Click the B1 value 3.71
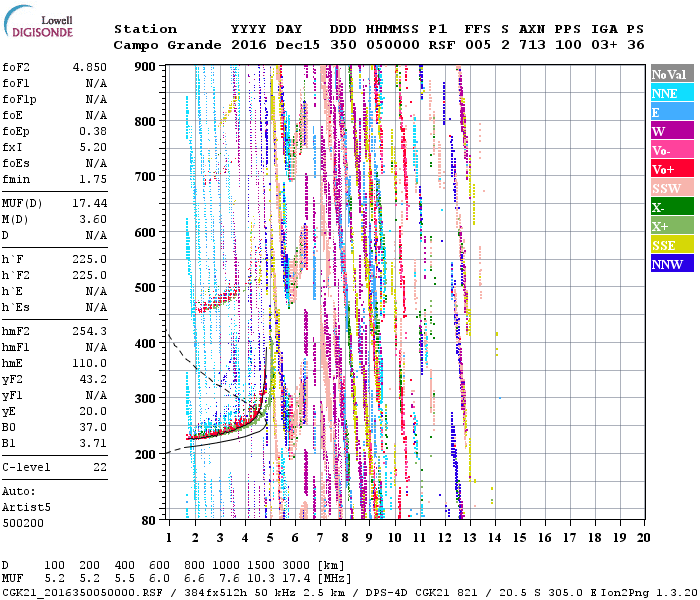700x600 pixels. (93, 443)
